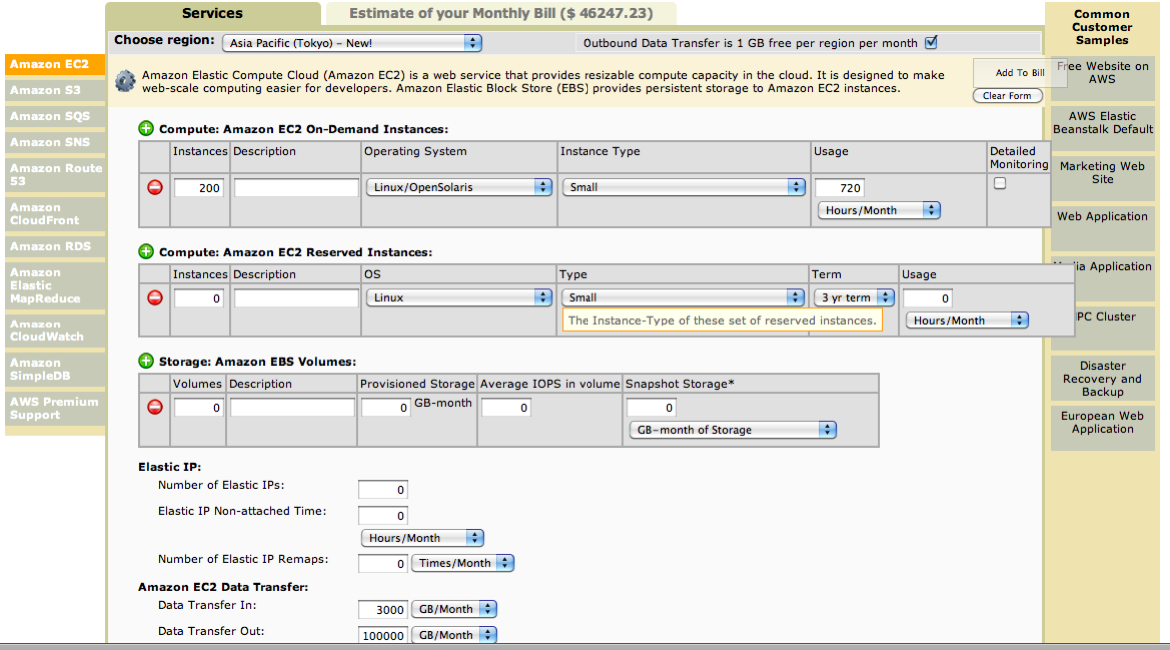The image size is (1170, 650).
Task: Click Provisioned Storage field
Action: pos(386,407)
